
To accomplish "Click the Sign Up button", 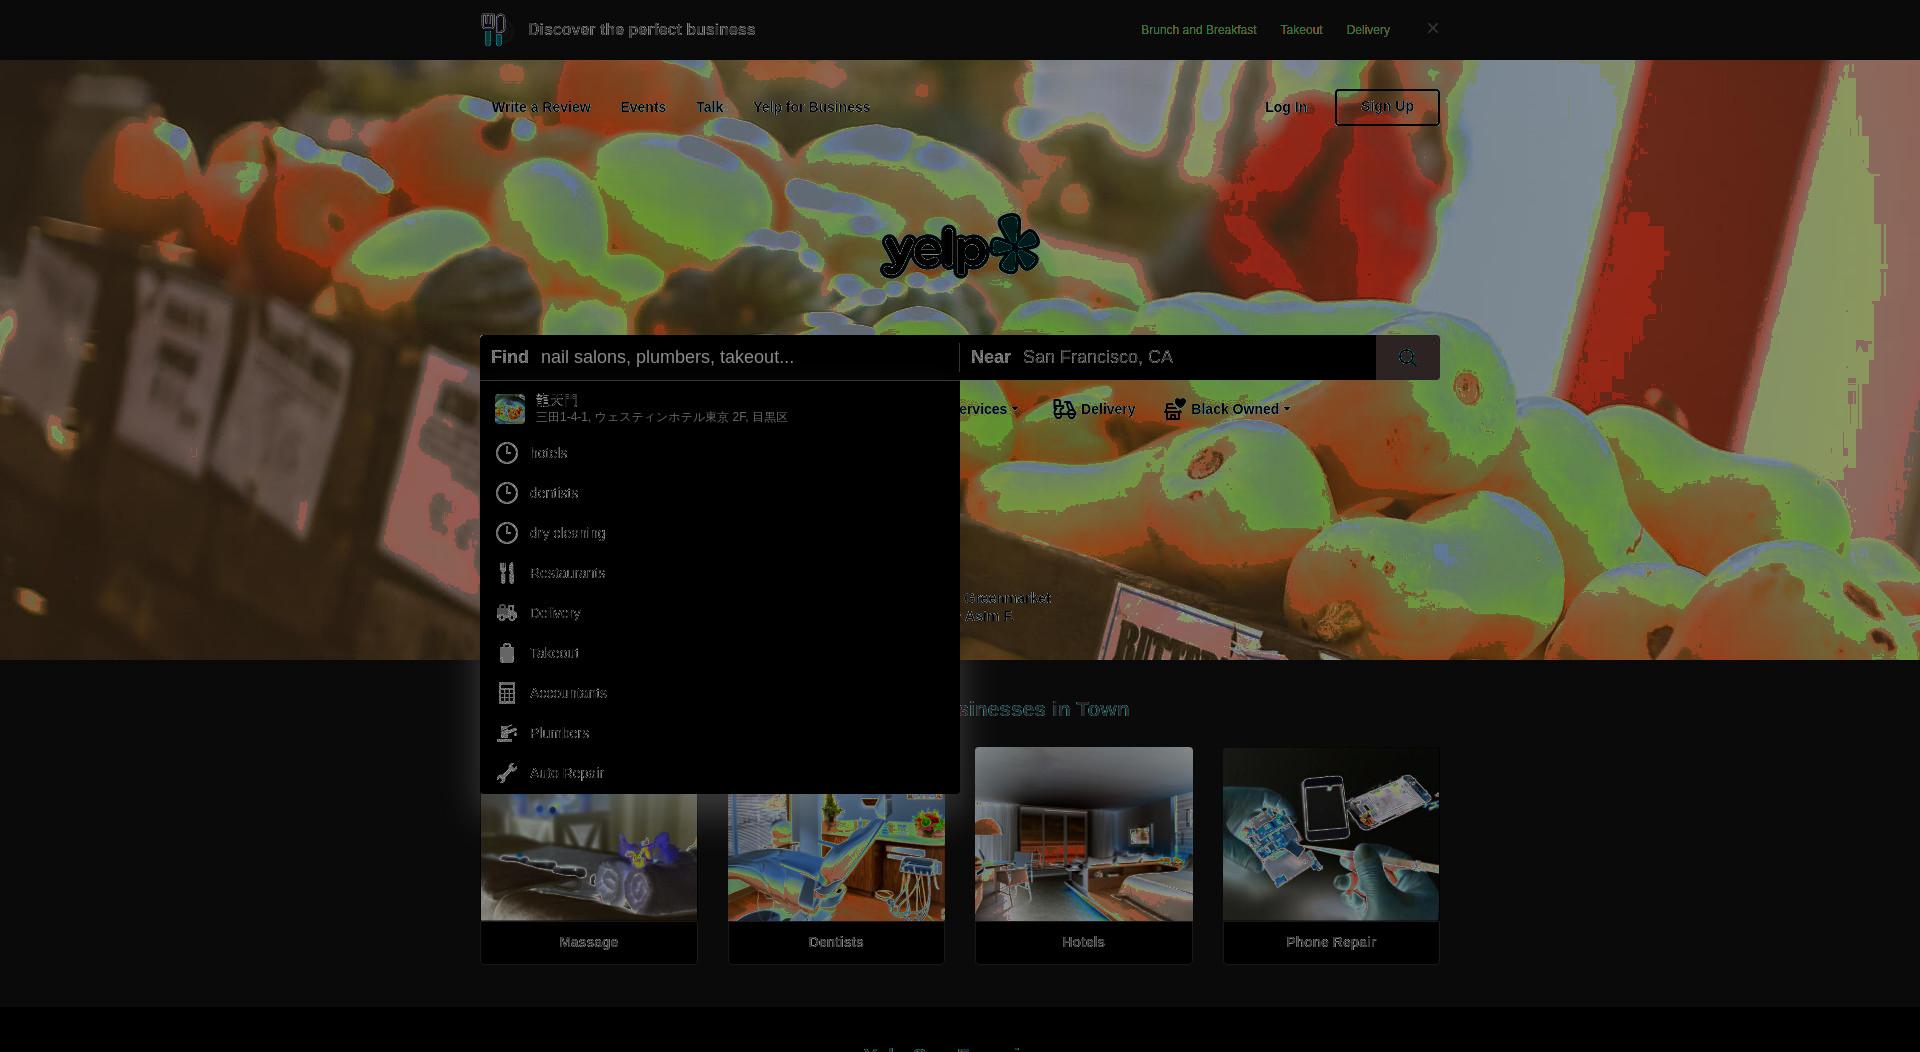I will pyautogui.click(x=1387, y=107).
